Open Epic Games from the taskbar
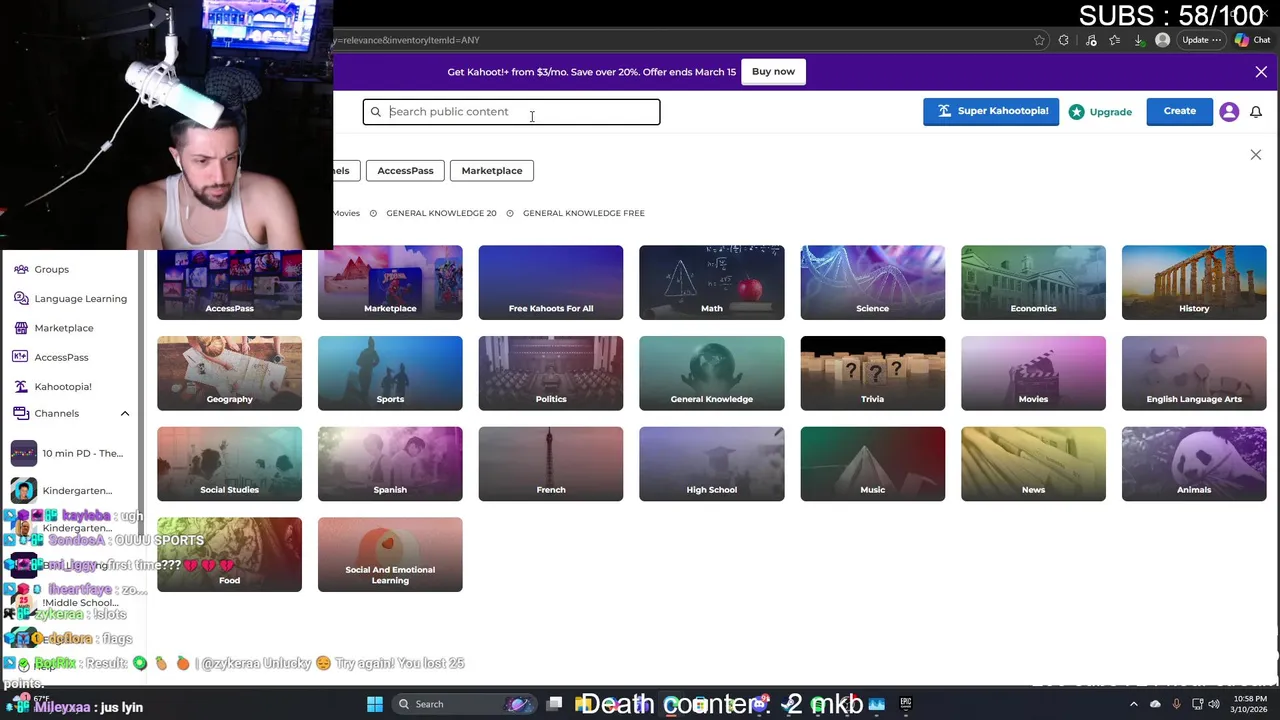 (905, 704)
